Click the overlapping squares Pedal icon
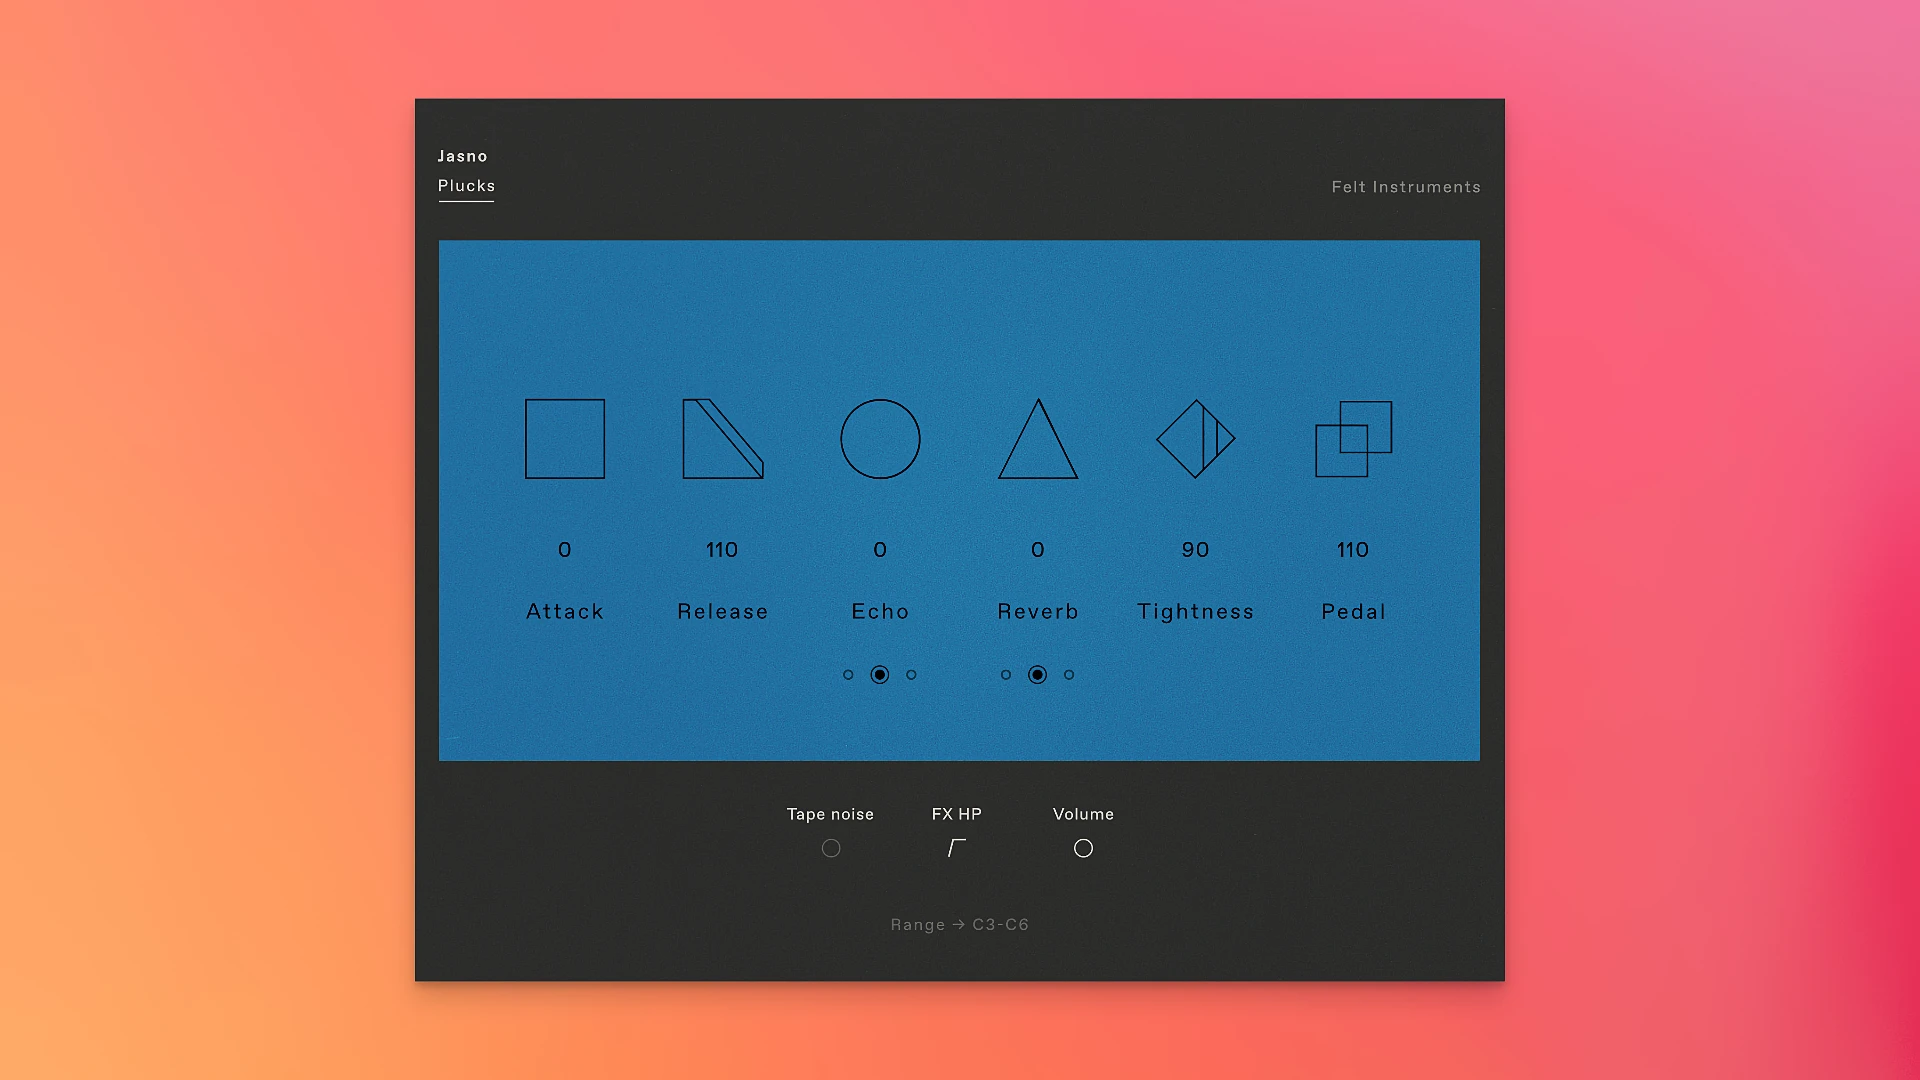 click(x=1353, y=439)
